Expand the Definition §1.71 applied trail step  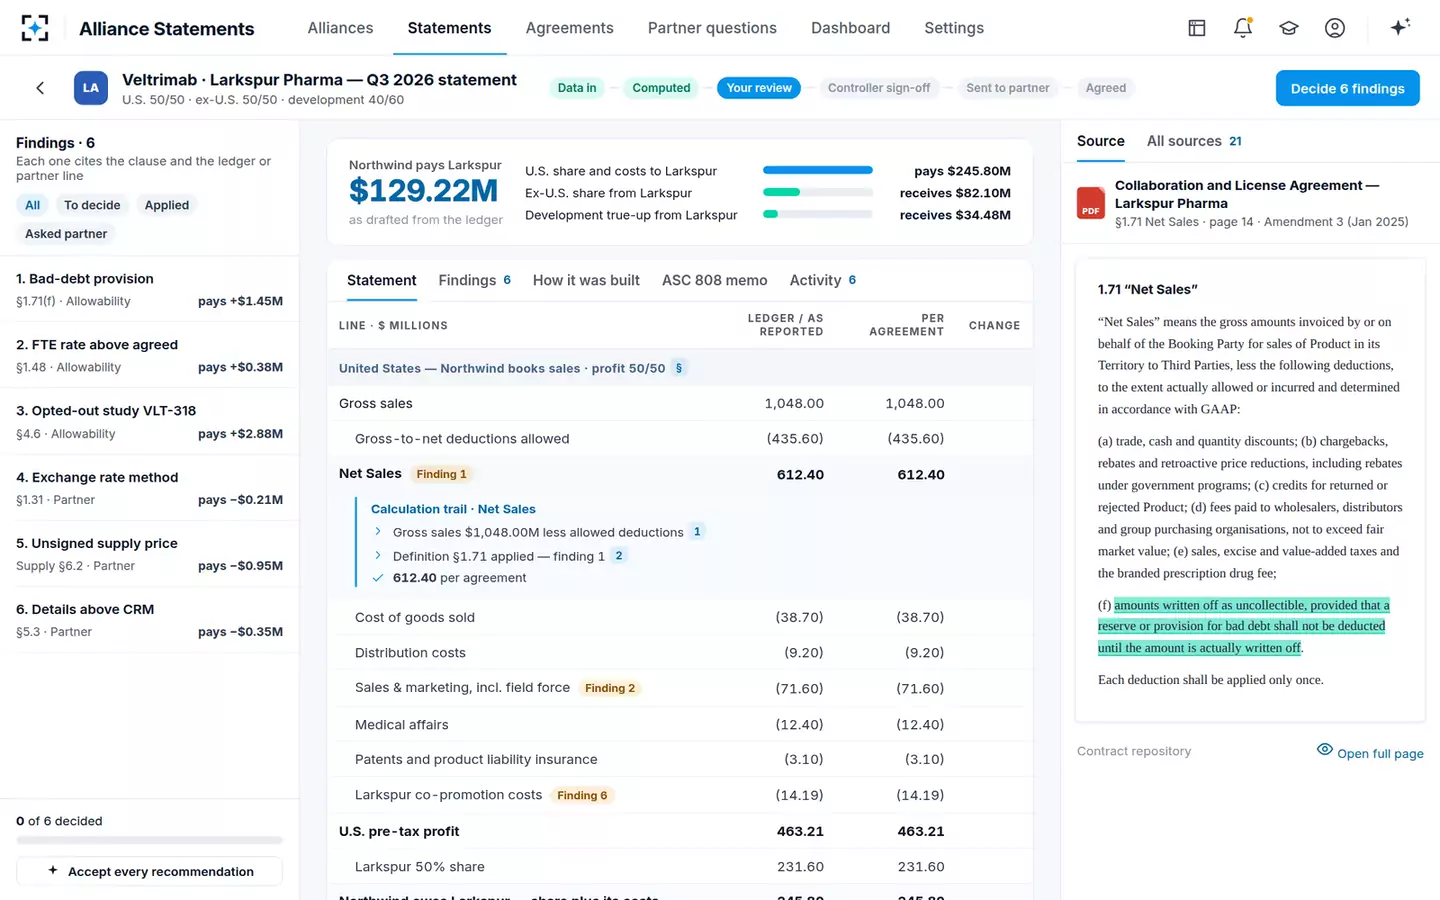point(378,556)
